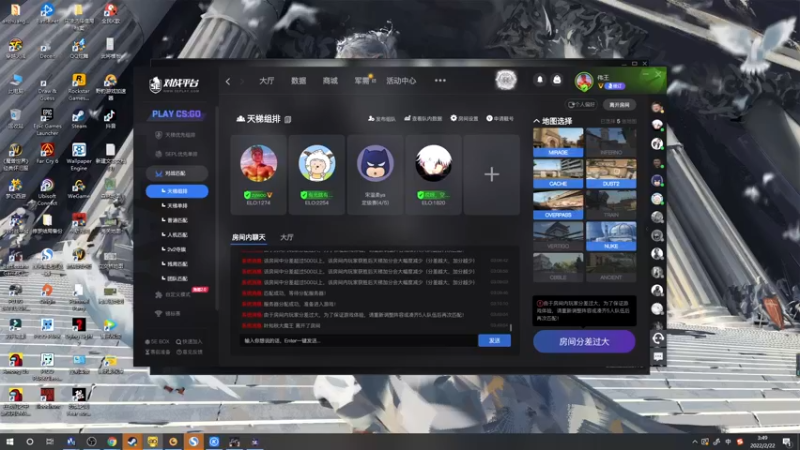Toggle the MIRAGE map selection
This screenshot has width=800, height=450.
coord(558,142)
